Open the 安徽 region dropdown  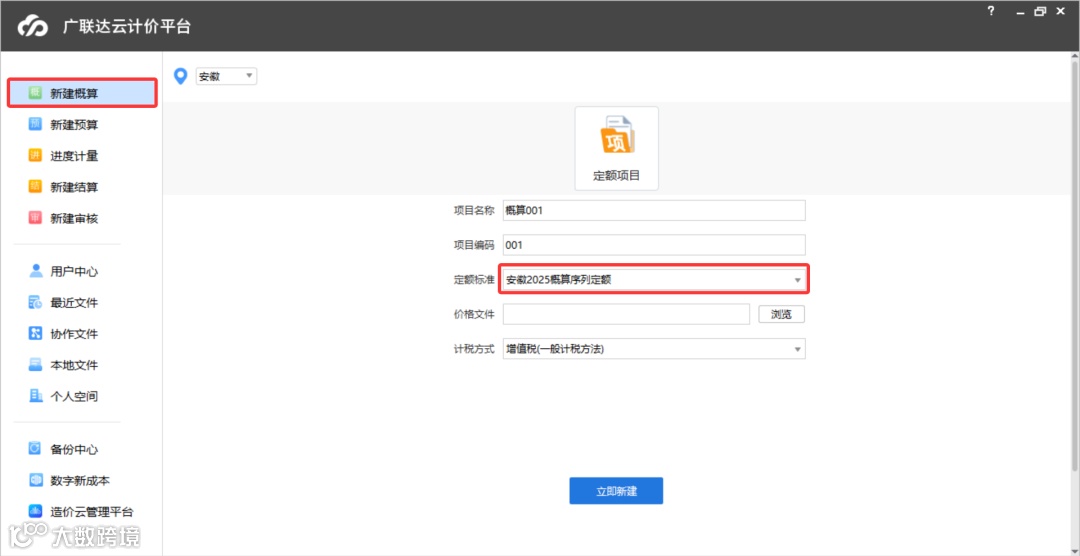(x=226, y=76)
